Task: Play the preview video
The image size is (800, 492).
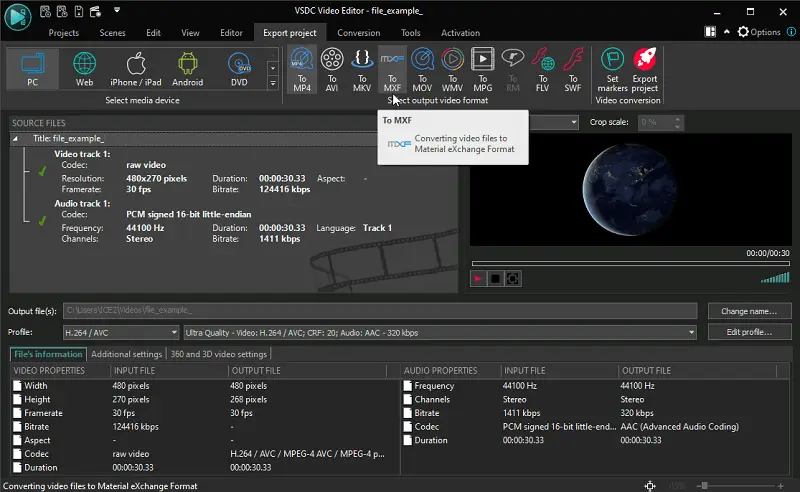Action: (x=478, y=279)
